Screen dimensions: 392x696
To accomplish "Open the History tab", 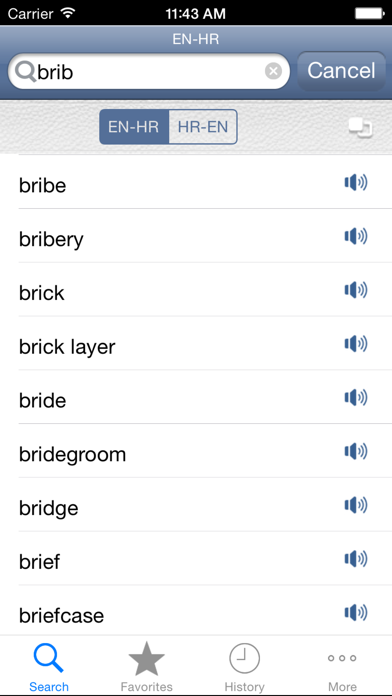I will coord(245,666).
